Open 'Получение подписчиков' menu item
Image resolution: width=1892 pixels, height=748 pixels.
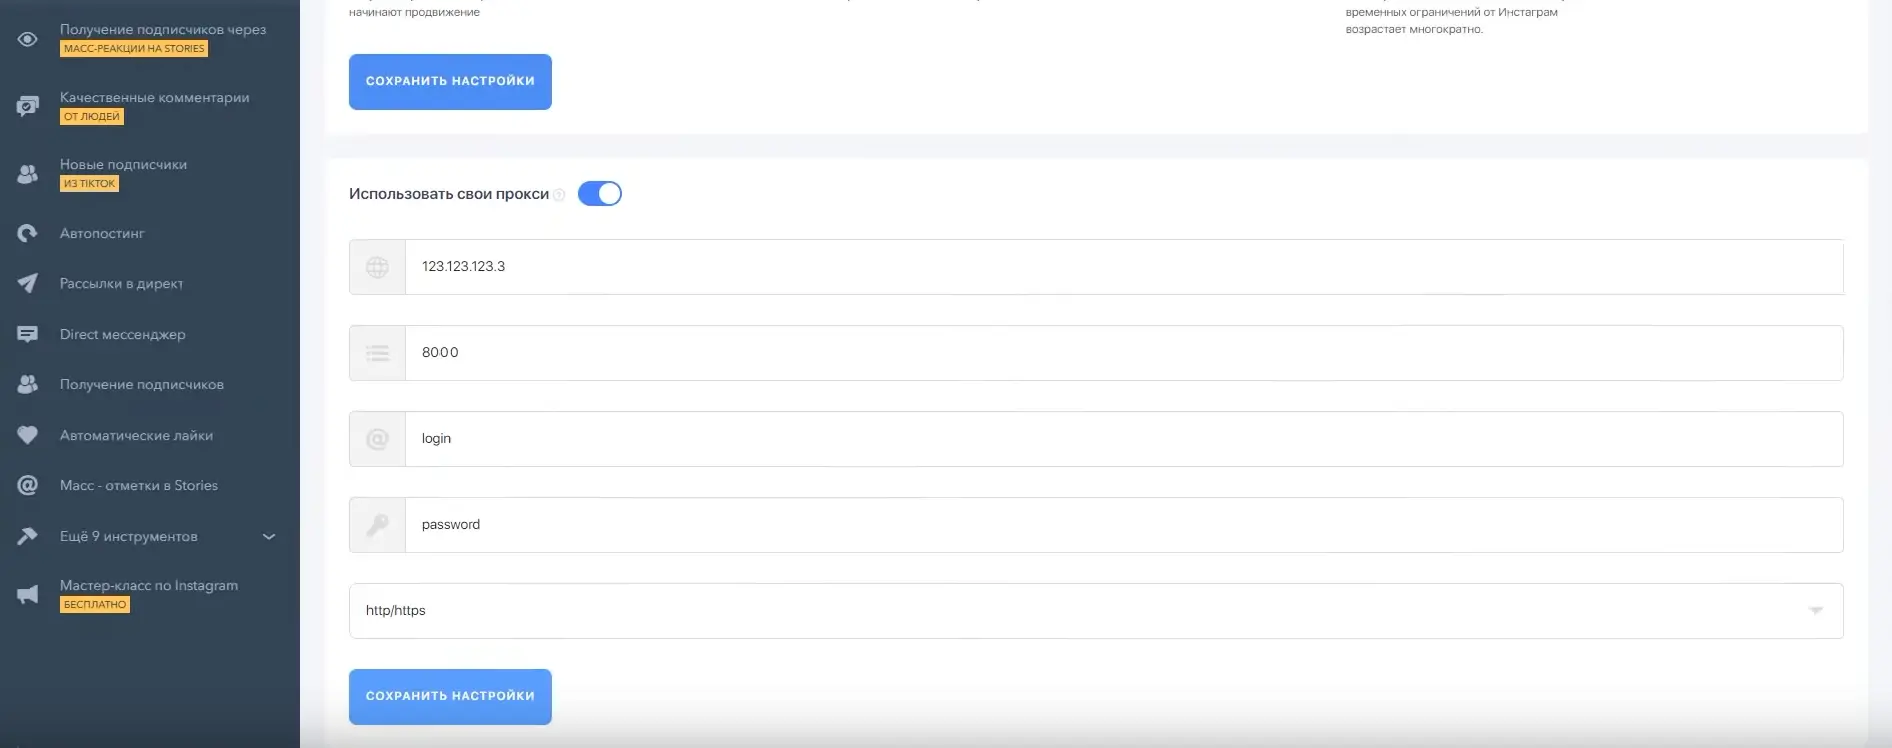(141, 385)
